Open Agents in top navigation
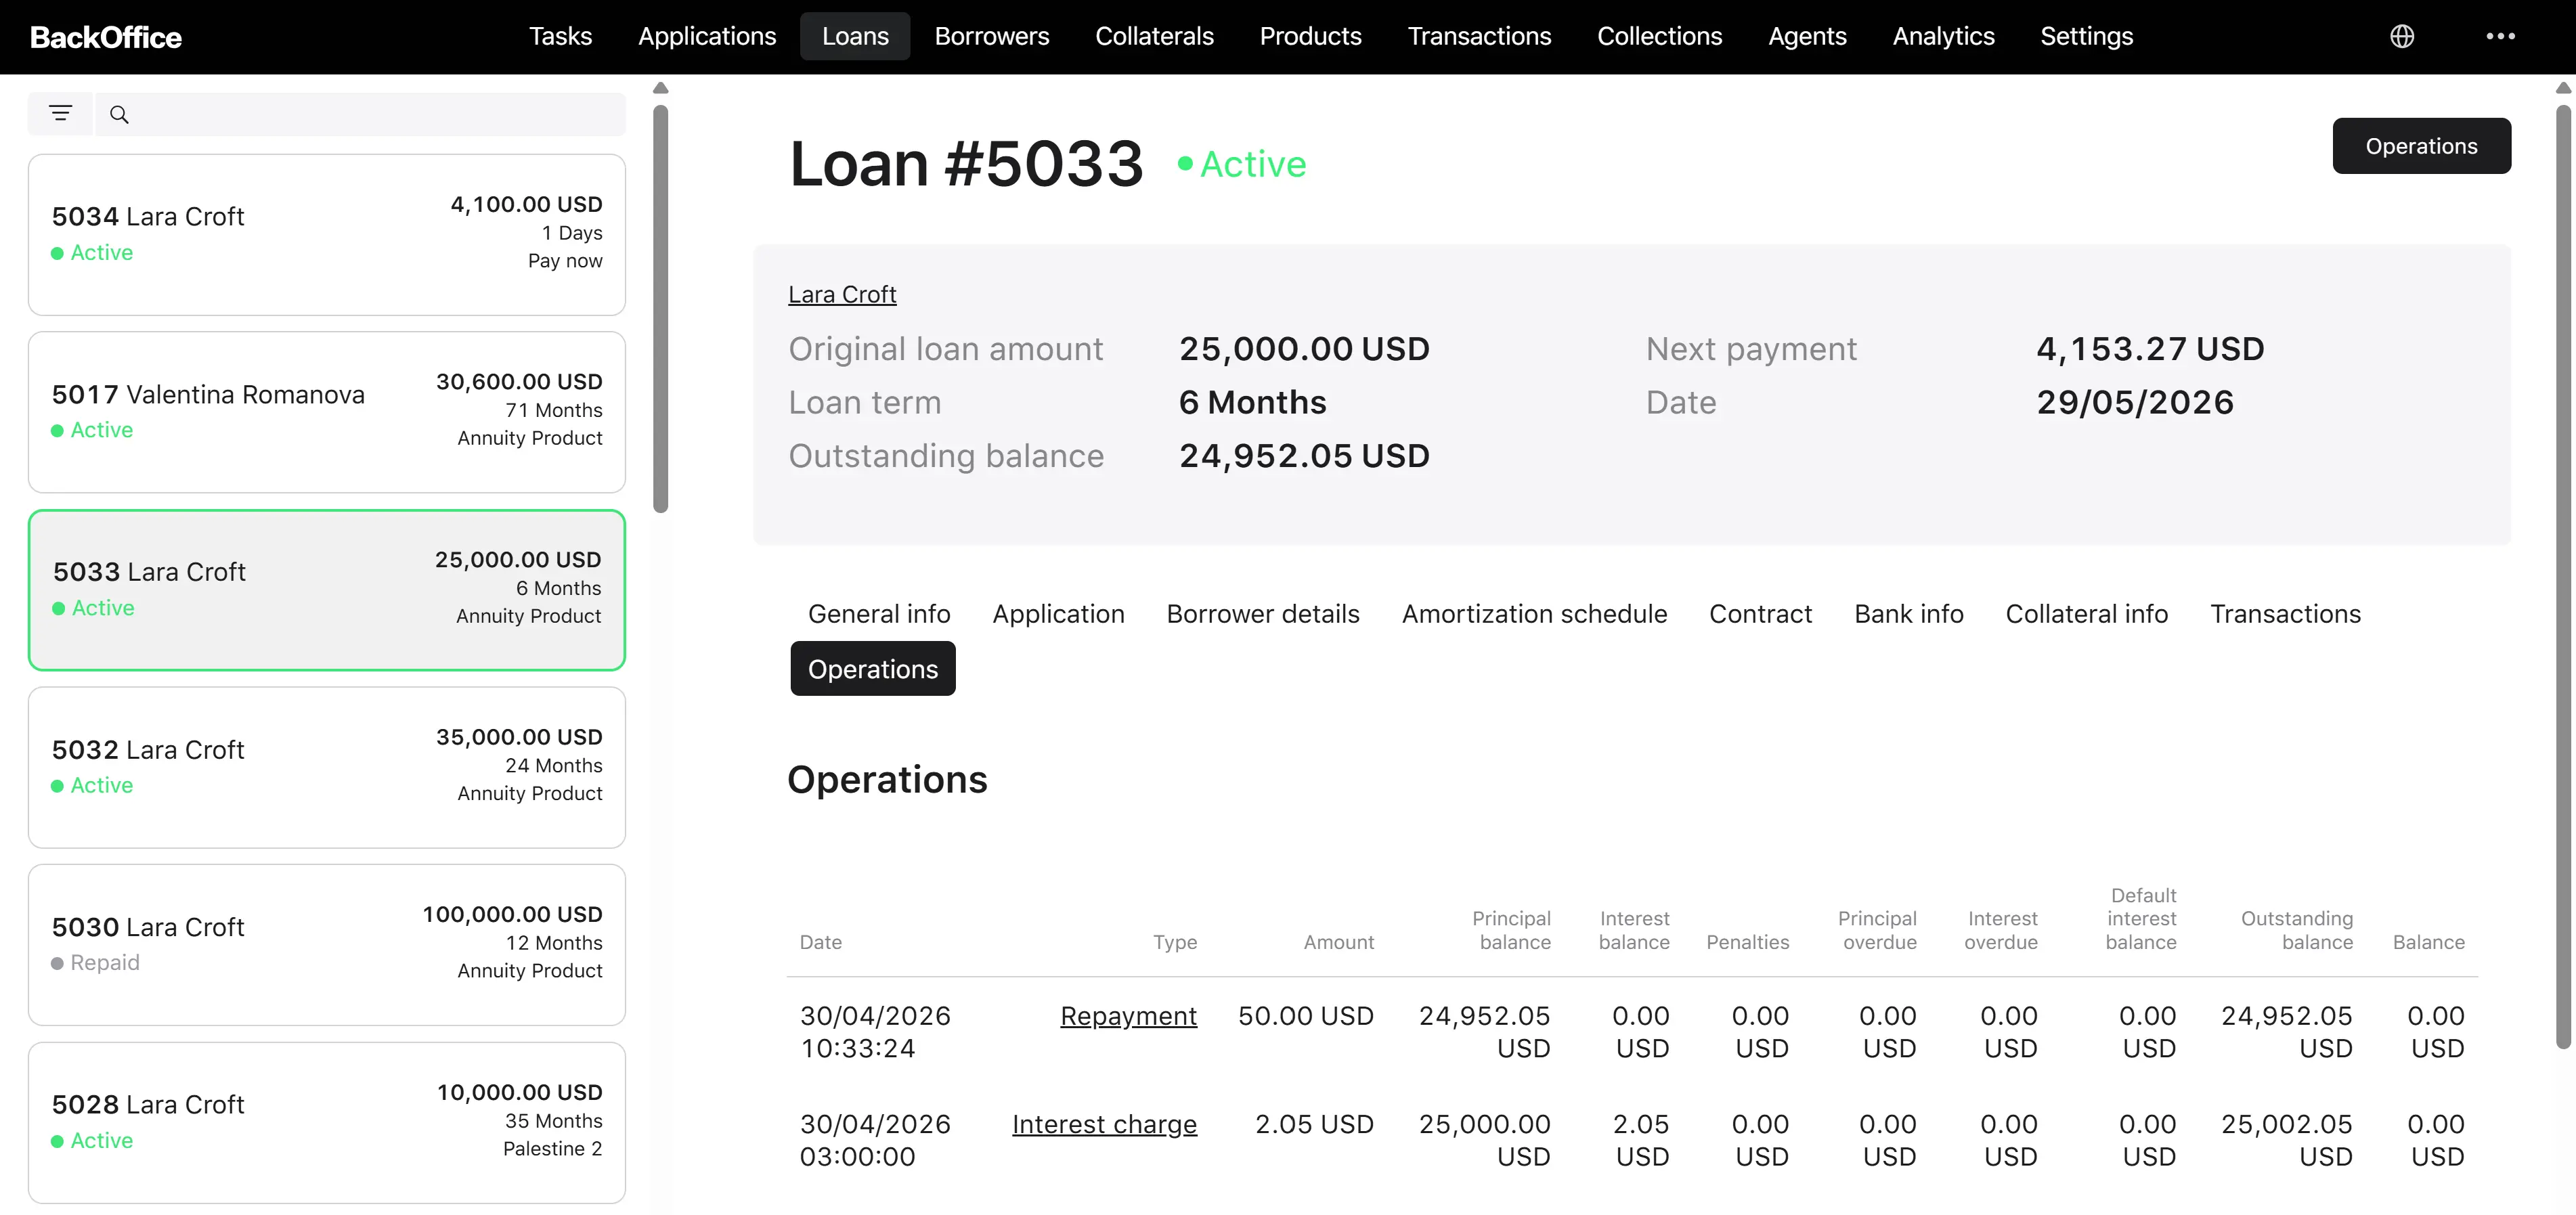The height and width of the screenshot is (1215, 2576). click(1807, 36)
